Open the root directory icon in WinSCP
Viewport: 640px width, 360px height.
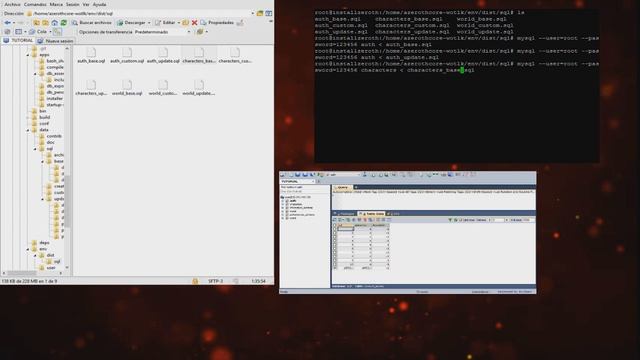pyautogui.click(x=45, y=23)
